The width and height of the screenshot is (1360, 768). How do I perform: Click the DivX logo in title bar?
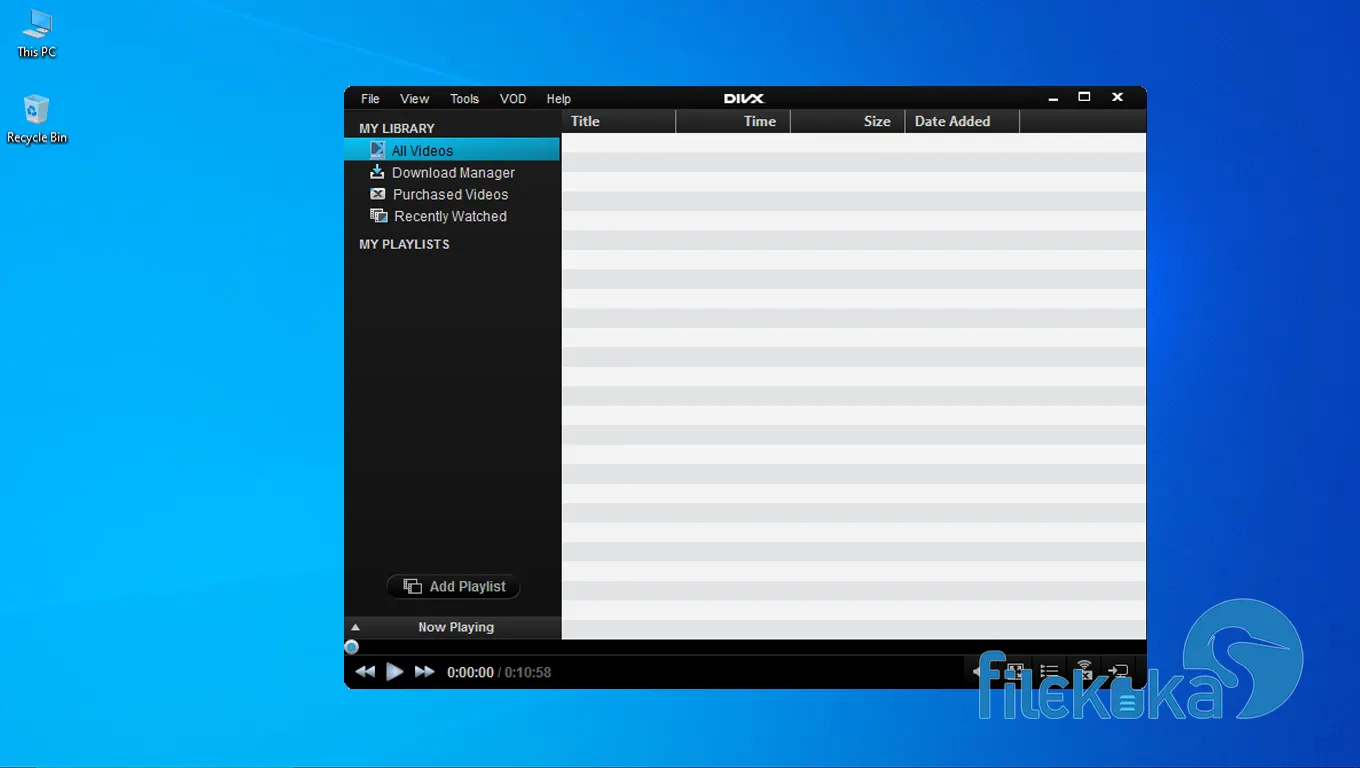[x=744, y=99]
